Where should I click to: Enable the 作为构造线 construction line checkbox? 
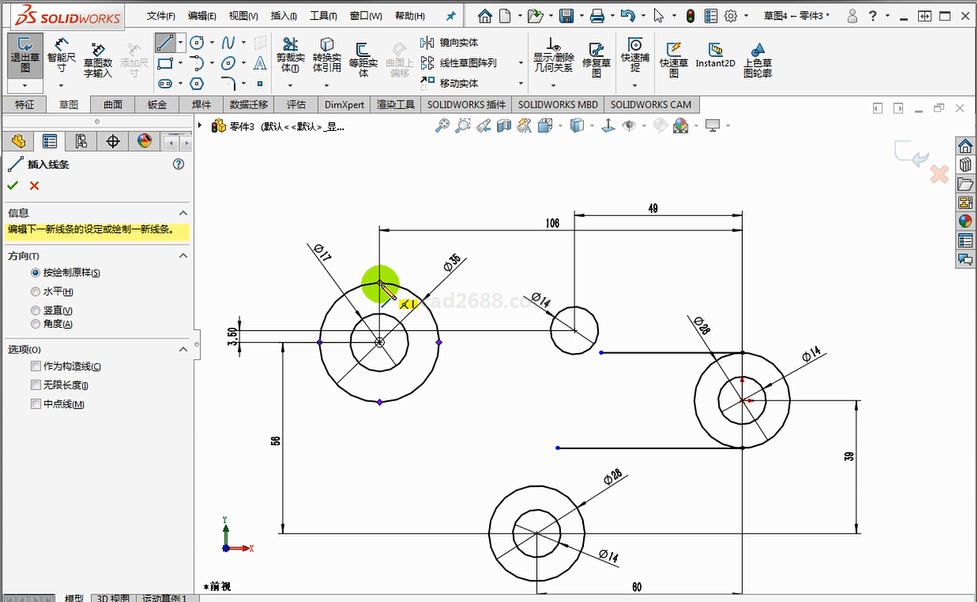tap(36, 367)
